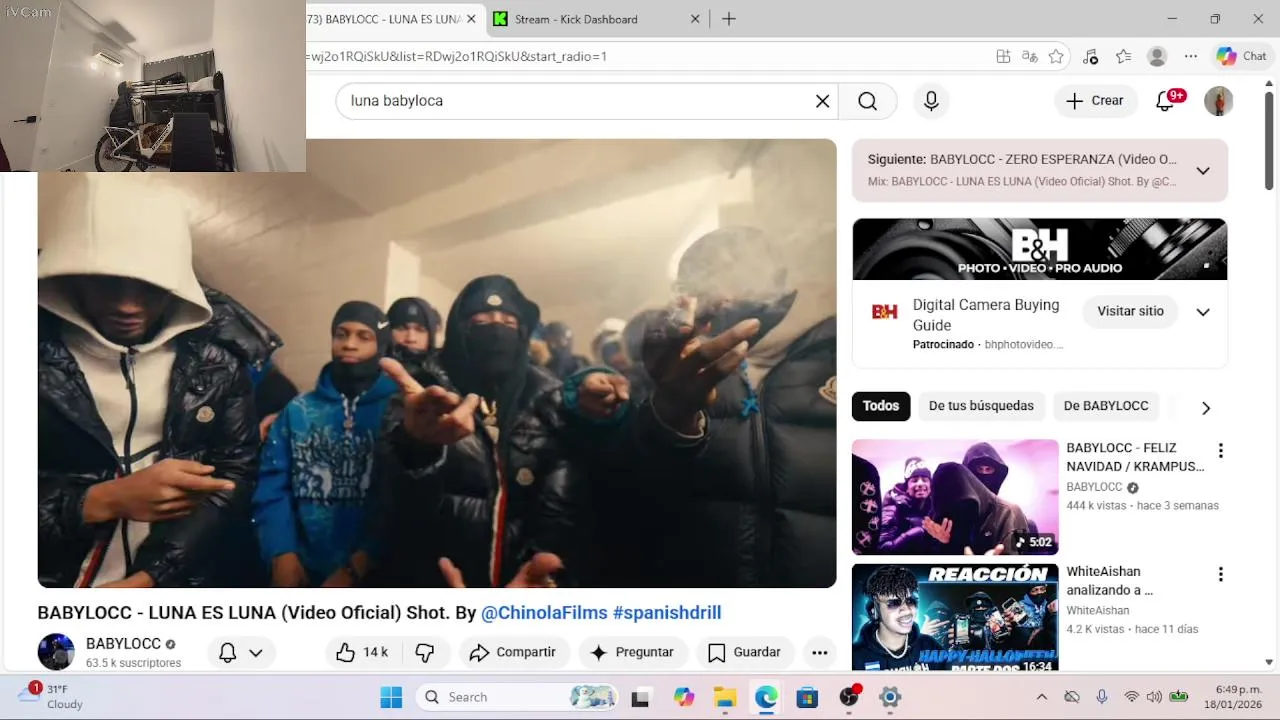The height and width of the screenshot is (720, 1280).
Task: Open Copilot from the taskbar
Action: [x=684, y=697]
